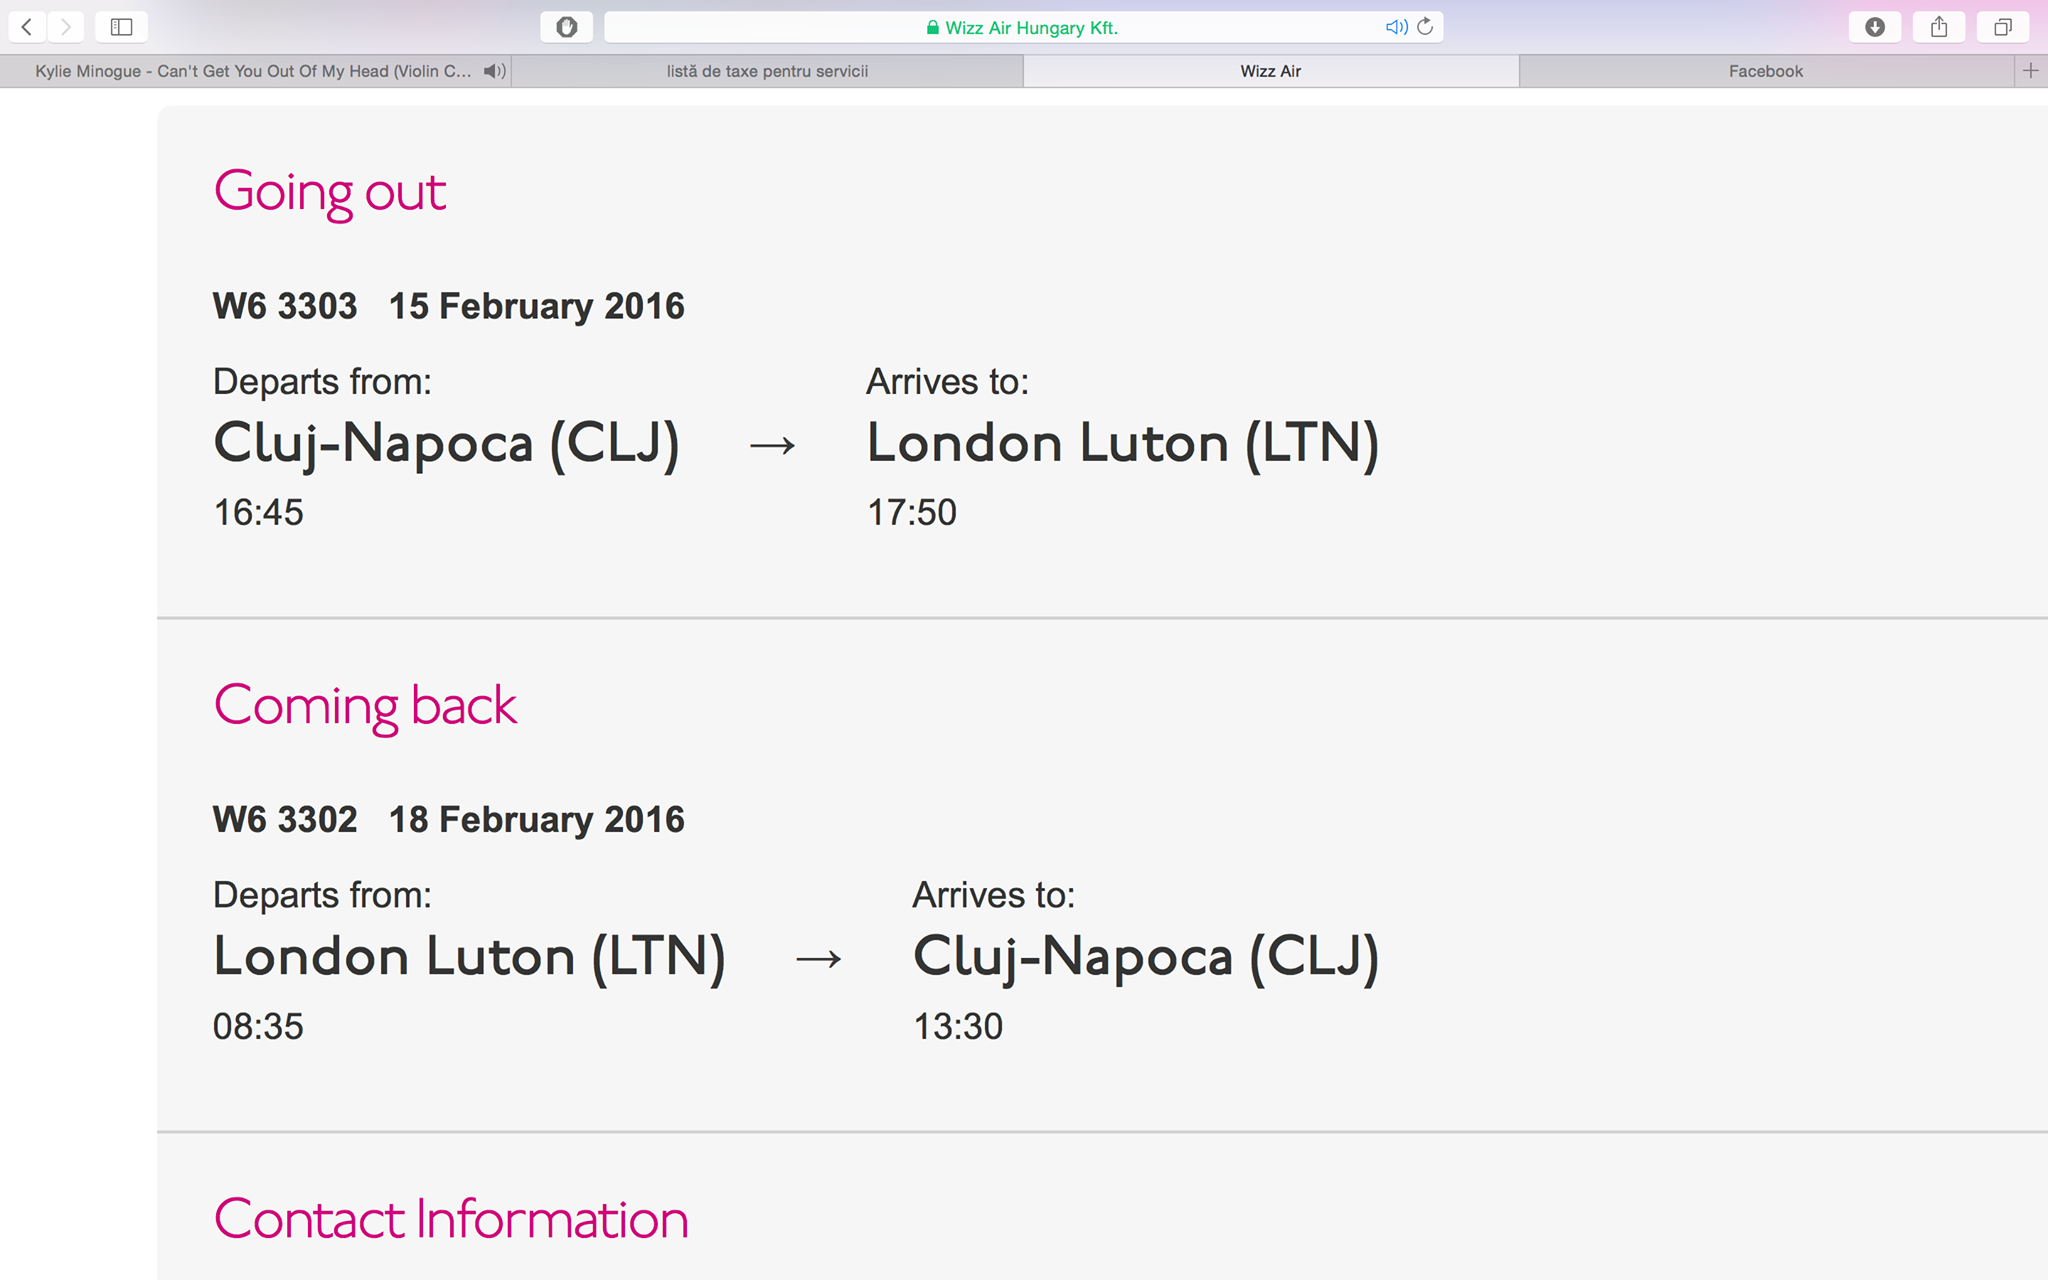Click the green padlock security icon
Image resolution: width=2048 pixels, height=1280 pixels.
tap(933, 28)
